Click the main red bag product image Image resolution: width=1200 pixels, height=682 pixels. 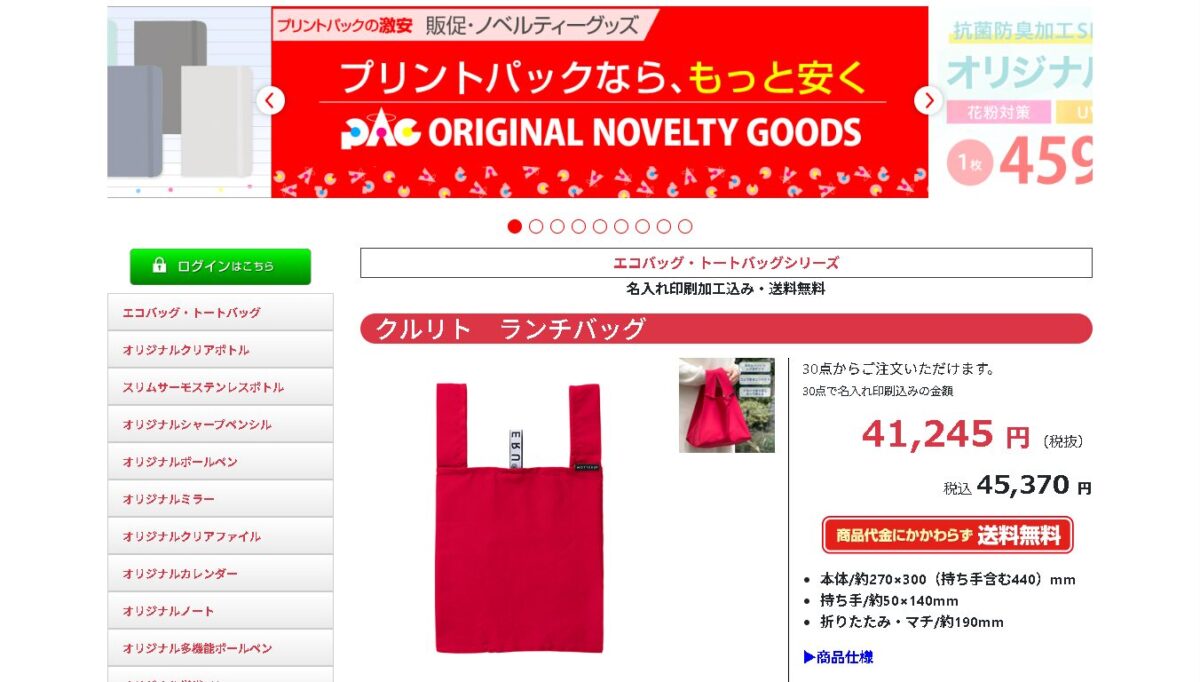[x=518, y=517]
